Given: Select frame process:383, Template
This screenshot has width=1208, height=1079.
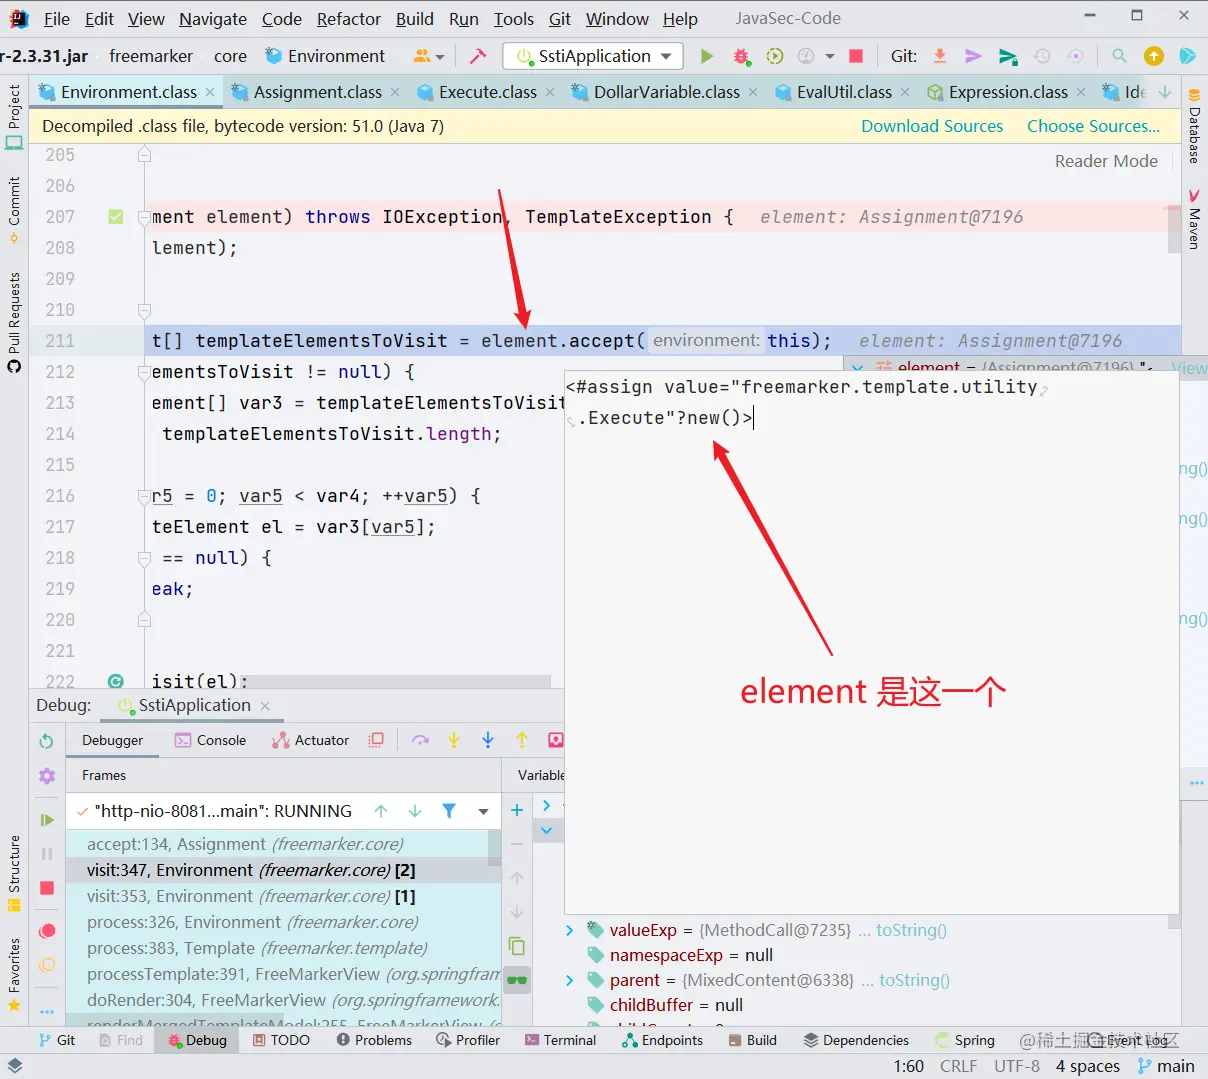Looking at the screenshot, I should click(x=281, y=948).
